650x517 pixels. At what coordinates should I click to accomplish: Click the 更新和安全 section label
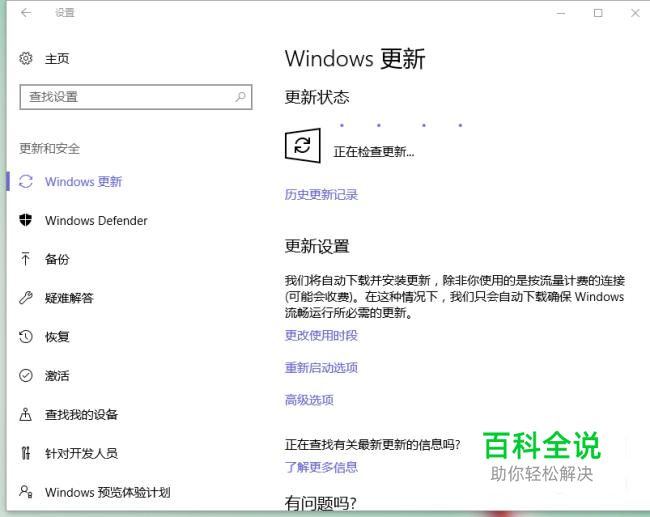pos(49,148)
